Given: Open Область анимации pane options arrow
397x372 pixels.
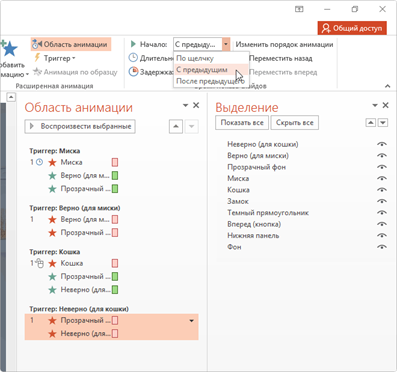Looking at the screenshot, I should [185, 105].
